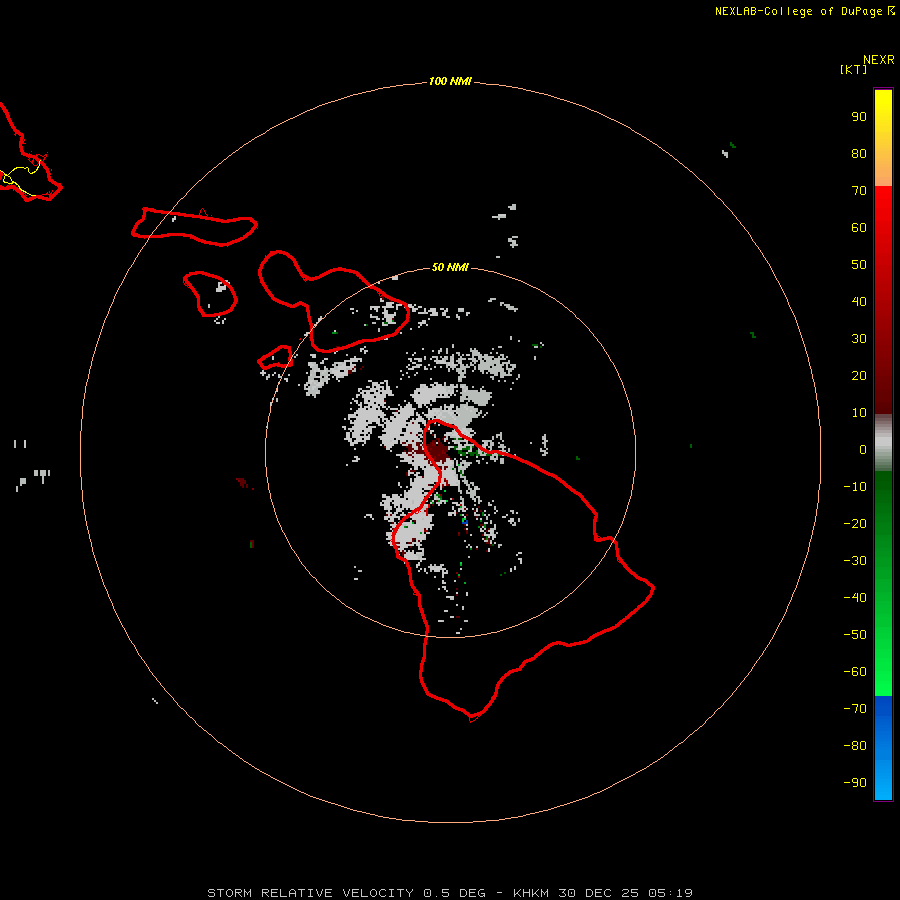The image size is (900, 900).
Task: Click the 80 value on velocity scale
Action: pos(859,154)
